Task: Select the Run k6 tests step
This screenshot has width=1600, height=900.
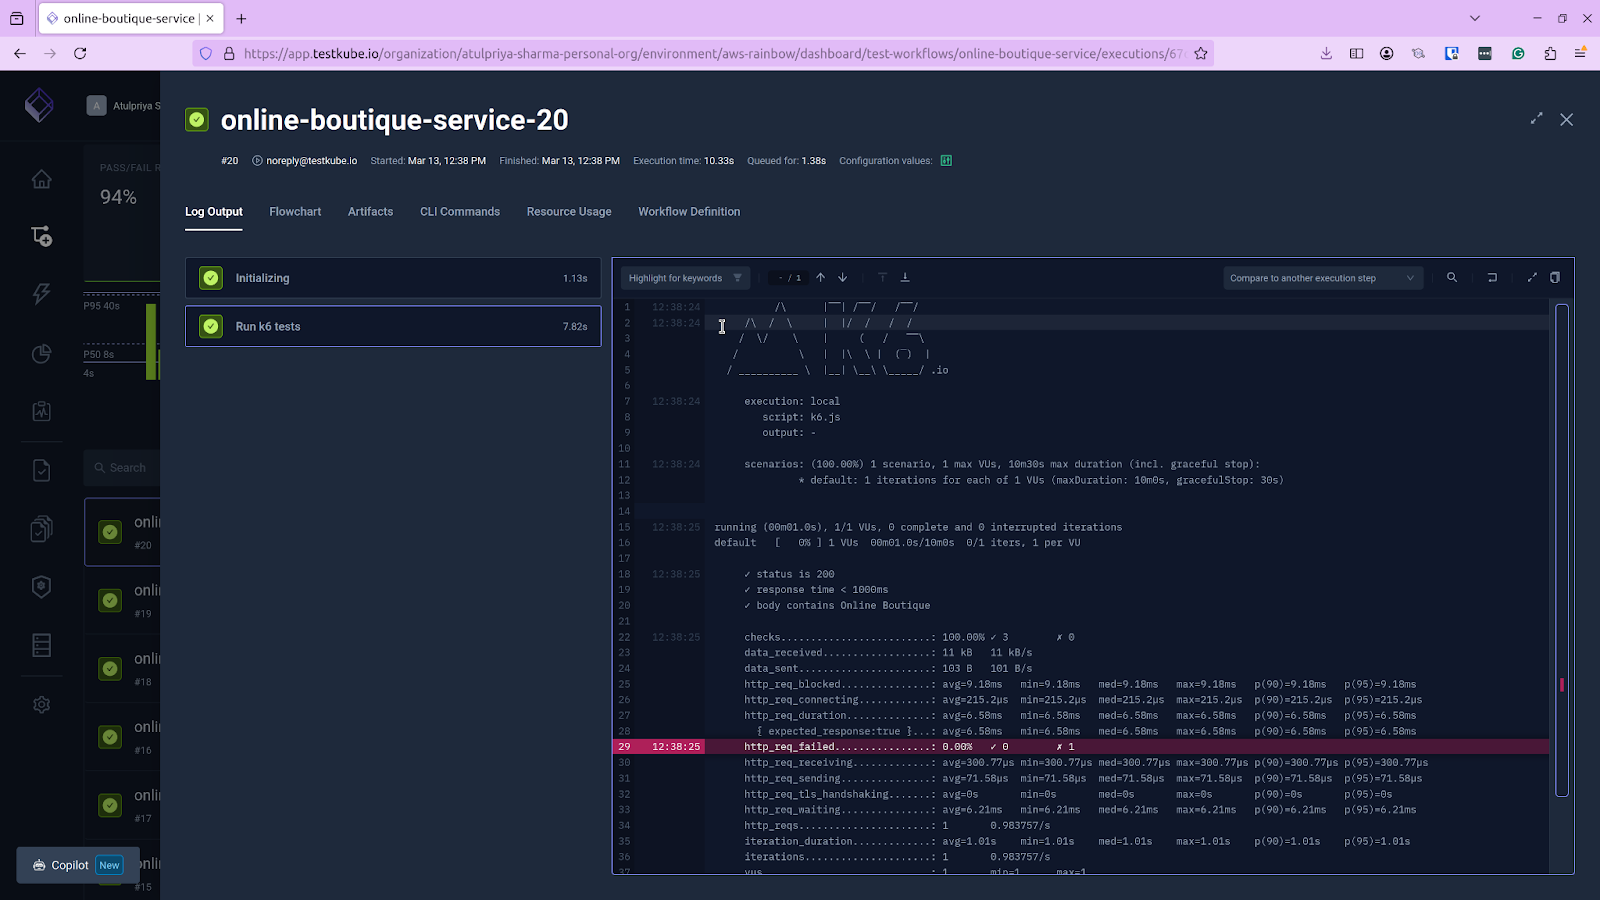Action: [x=393, y=326]
